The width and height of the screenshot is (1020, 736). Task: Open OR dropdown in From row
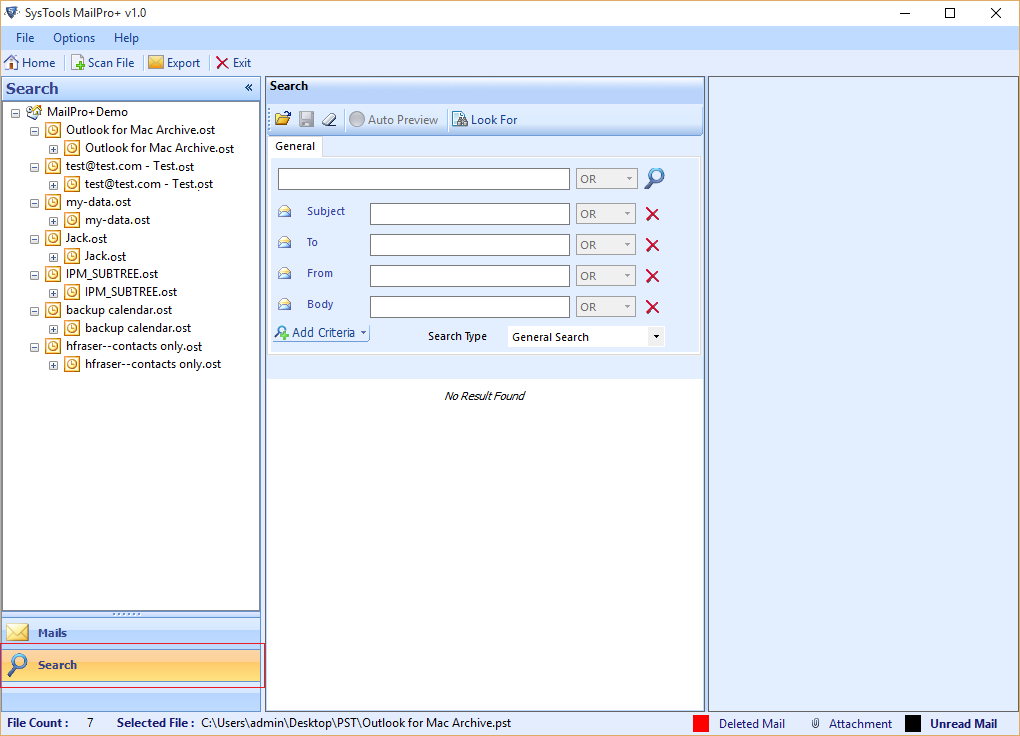click(x=606, y=276)
